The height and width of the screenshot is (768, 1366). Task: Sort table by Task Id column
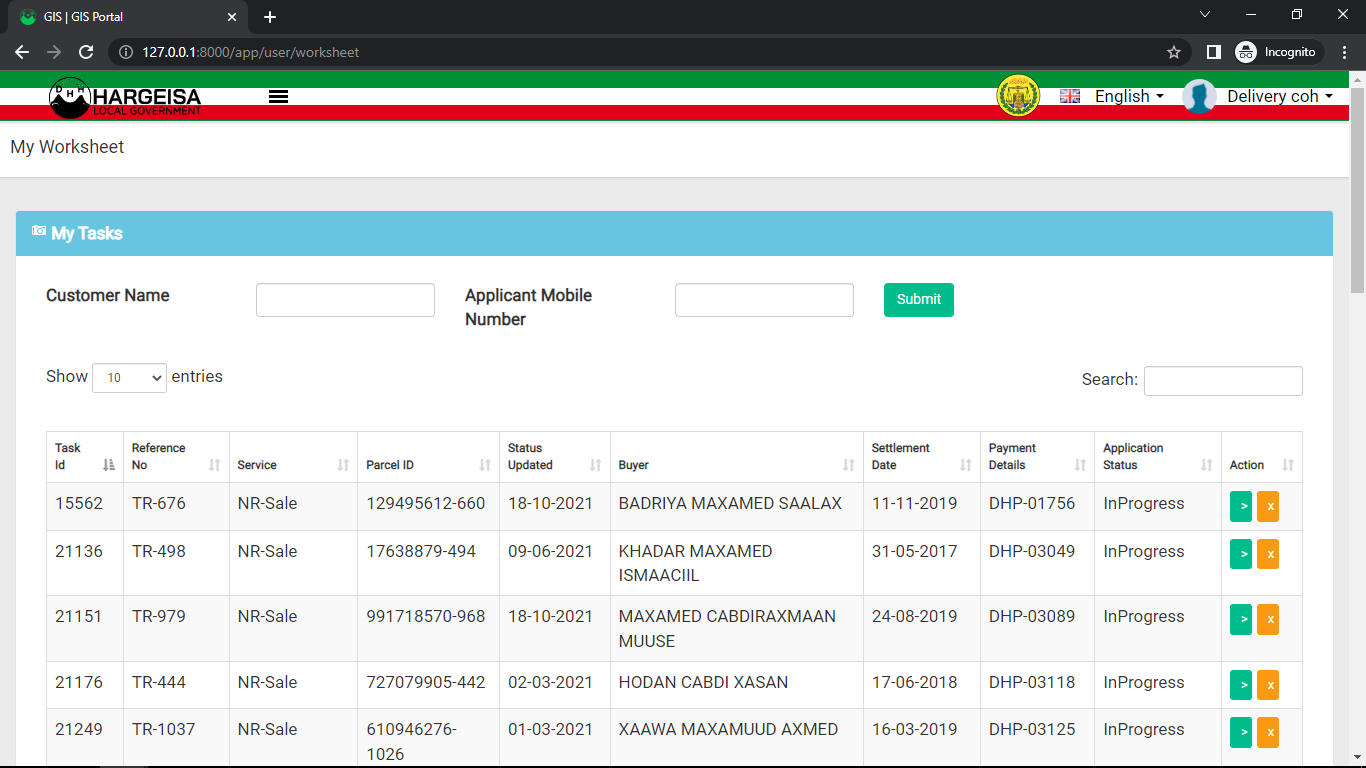tap(85, 457)
